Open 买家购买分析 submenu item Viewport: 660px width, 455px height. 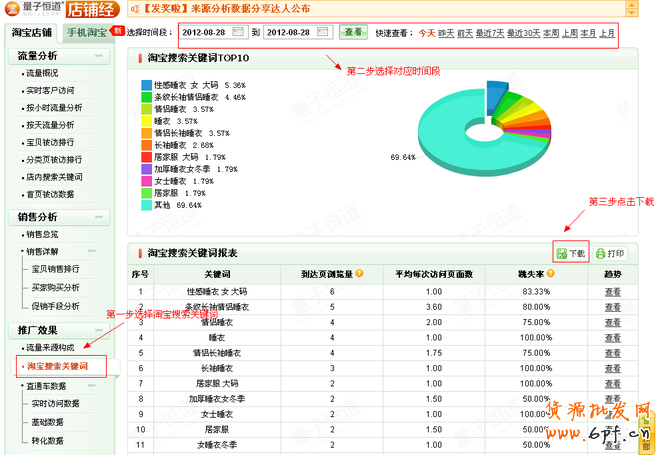56,287
